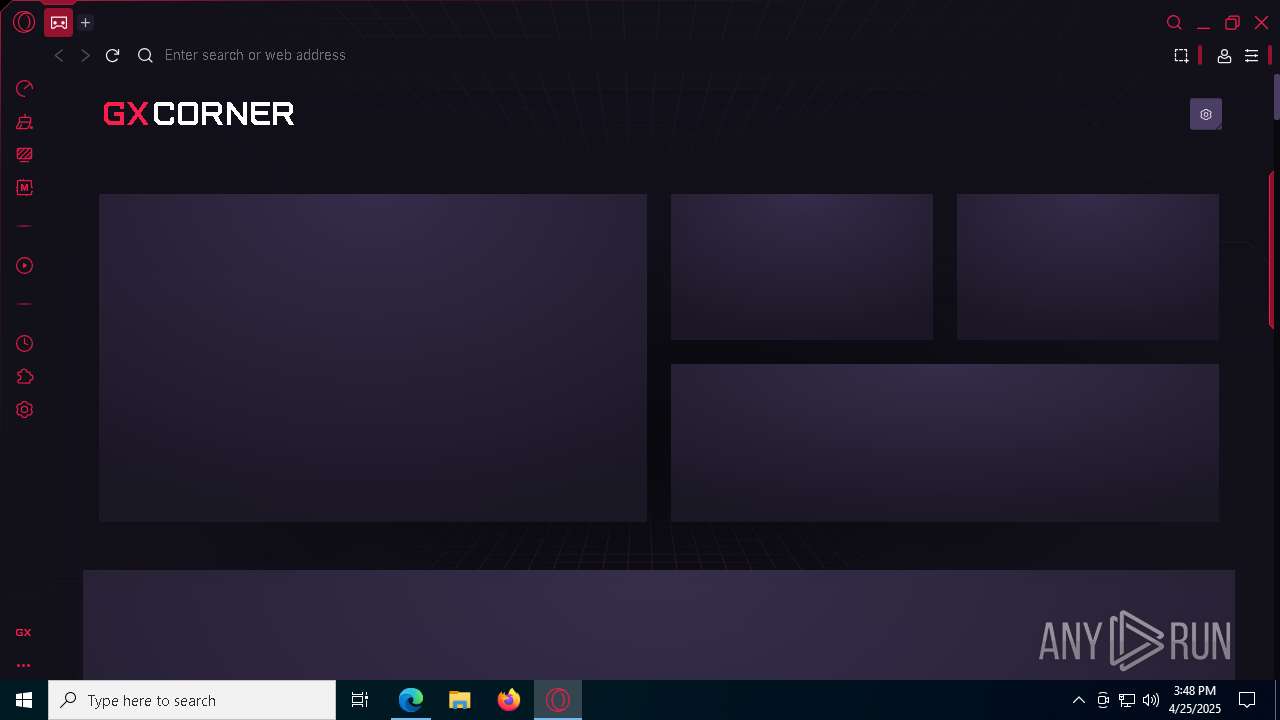Open Windows notification center
Screen dimensions: 1280x720
tap(1247, 700)
